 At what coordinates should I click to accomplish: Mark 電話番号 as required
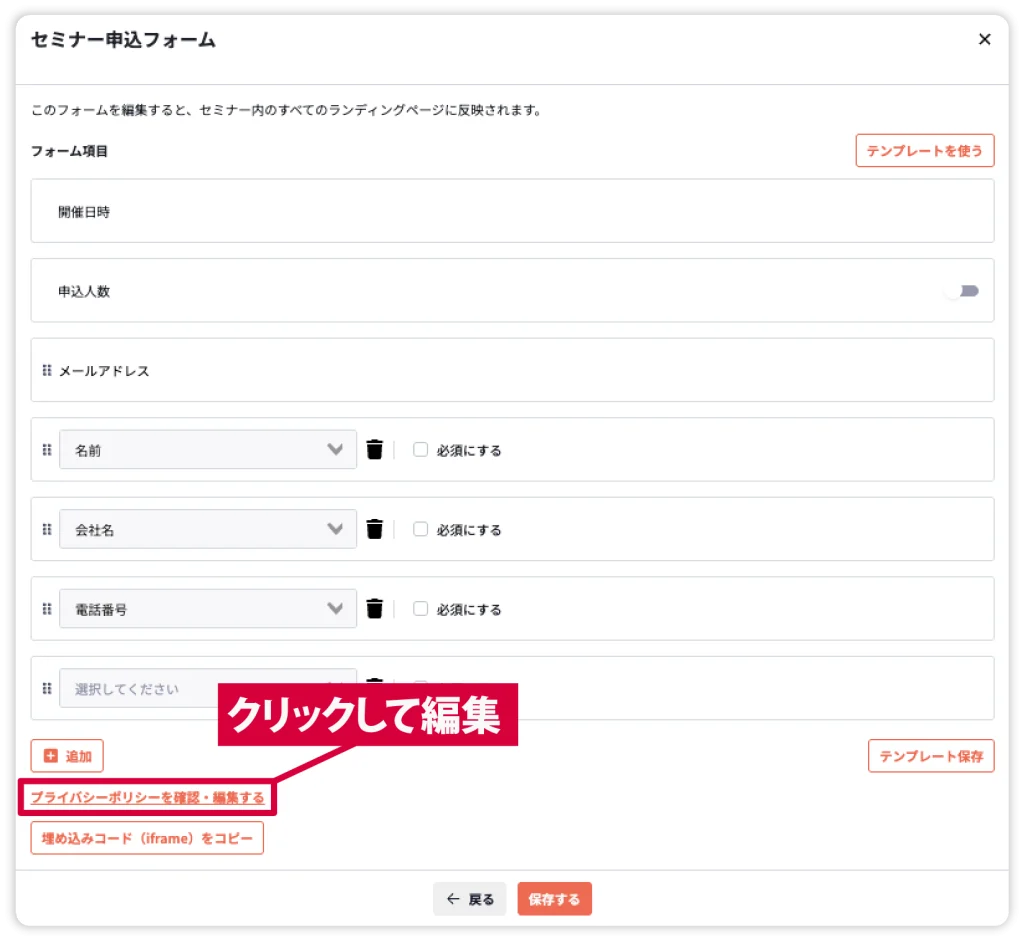point(421,608)
